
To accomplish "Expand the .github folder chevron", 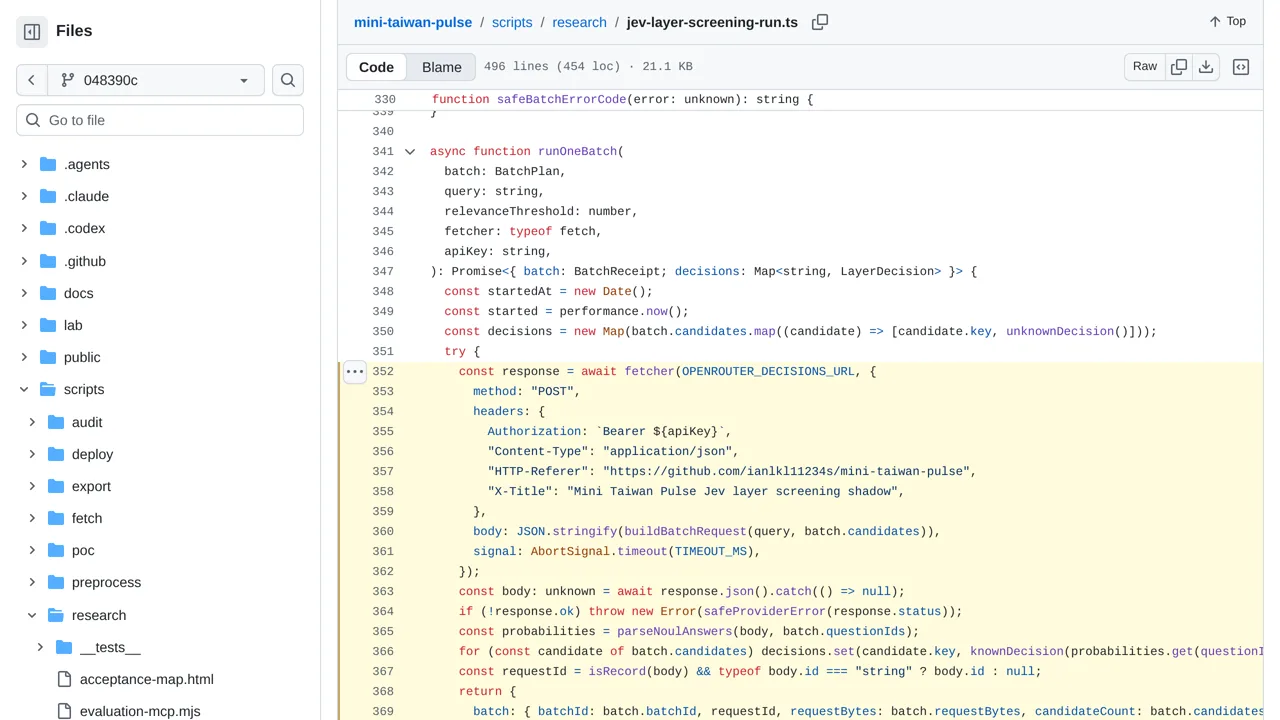I will 24,261.
